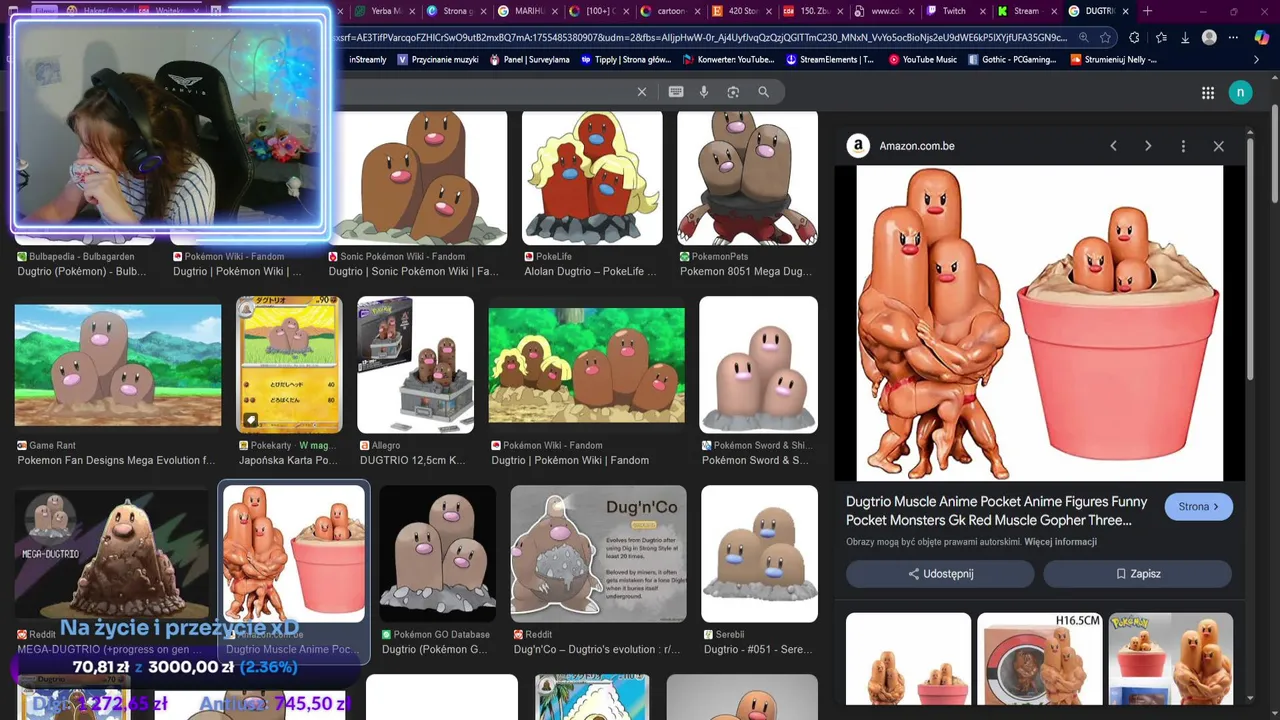Click the magnifier search button

(x=763, y=92)
